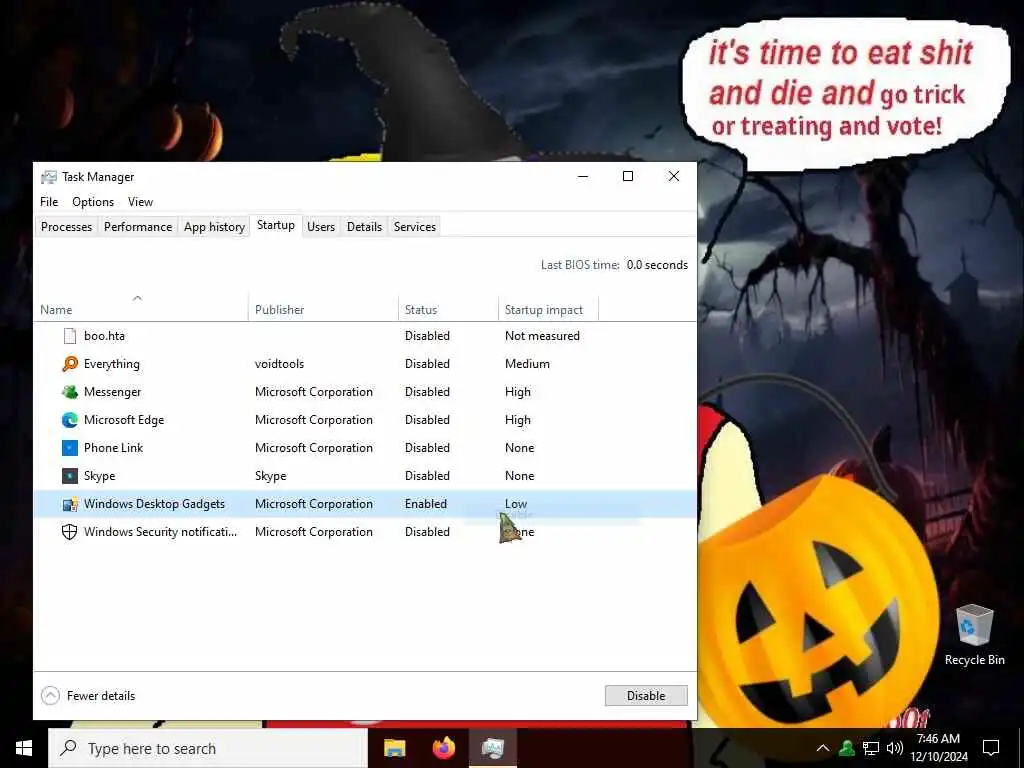
Task: Click the Last BIOS time value
Action: [x=657, y=264]
